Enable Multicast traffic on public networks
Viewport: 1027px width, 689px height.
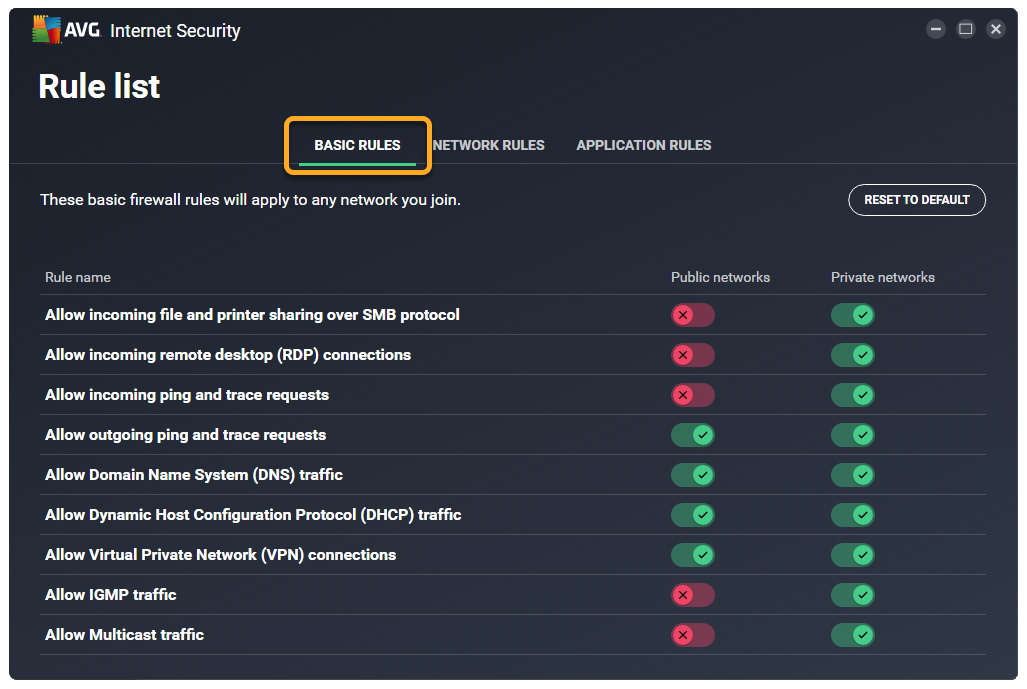click(692, 635)
